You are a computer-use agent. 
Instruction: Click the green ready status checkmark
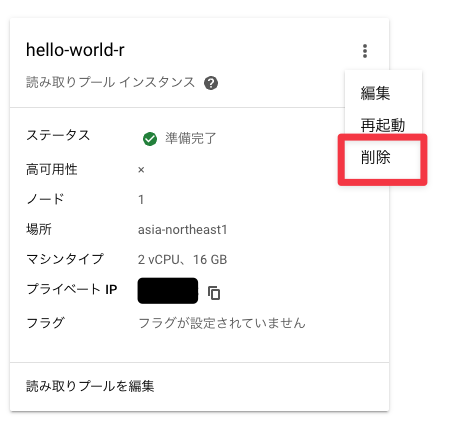click(150, 139)
